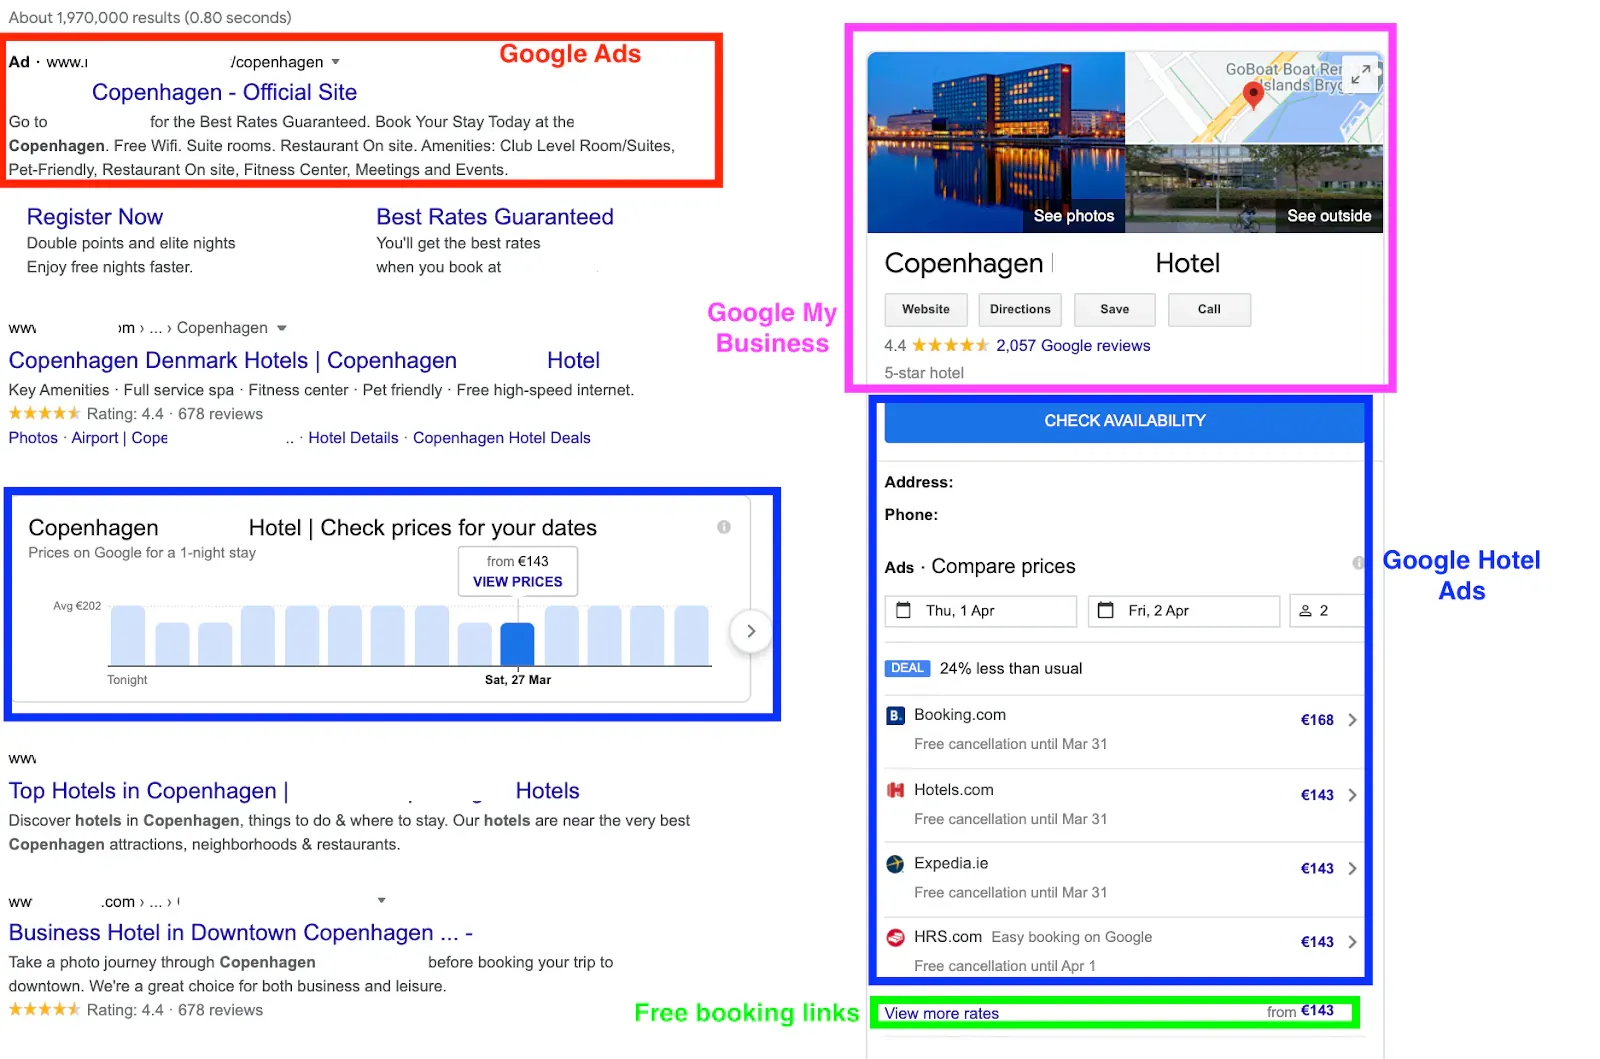
Task: Expand the ad URL dropdown arrow
Action: [336, 62]
